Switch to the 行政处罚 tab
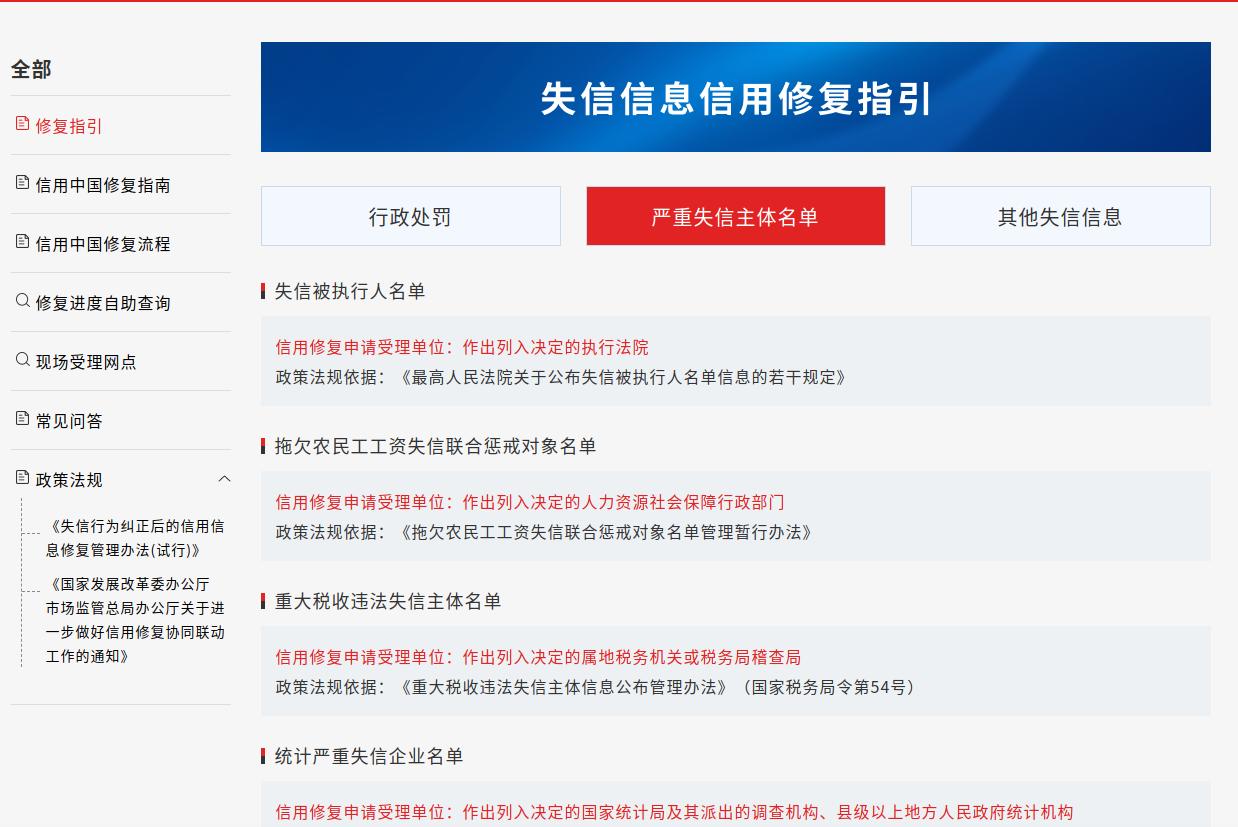 [410, 217]
